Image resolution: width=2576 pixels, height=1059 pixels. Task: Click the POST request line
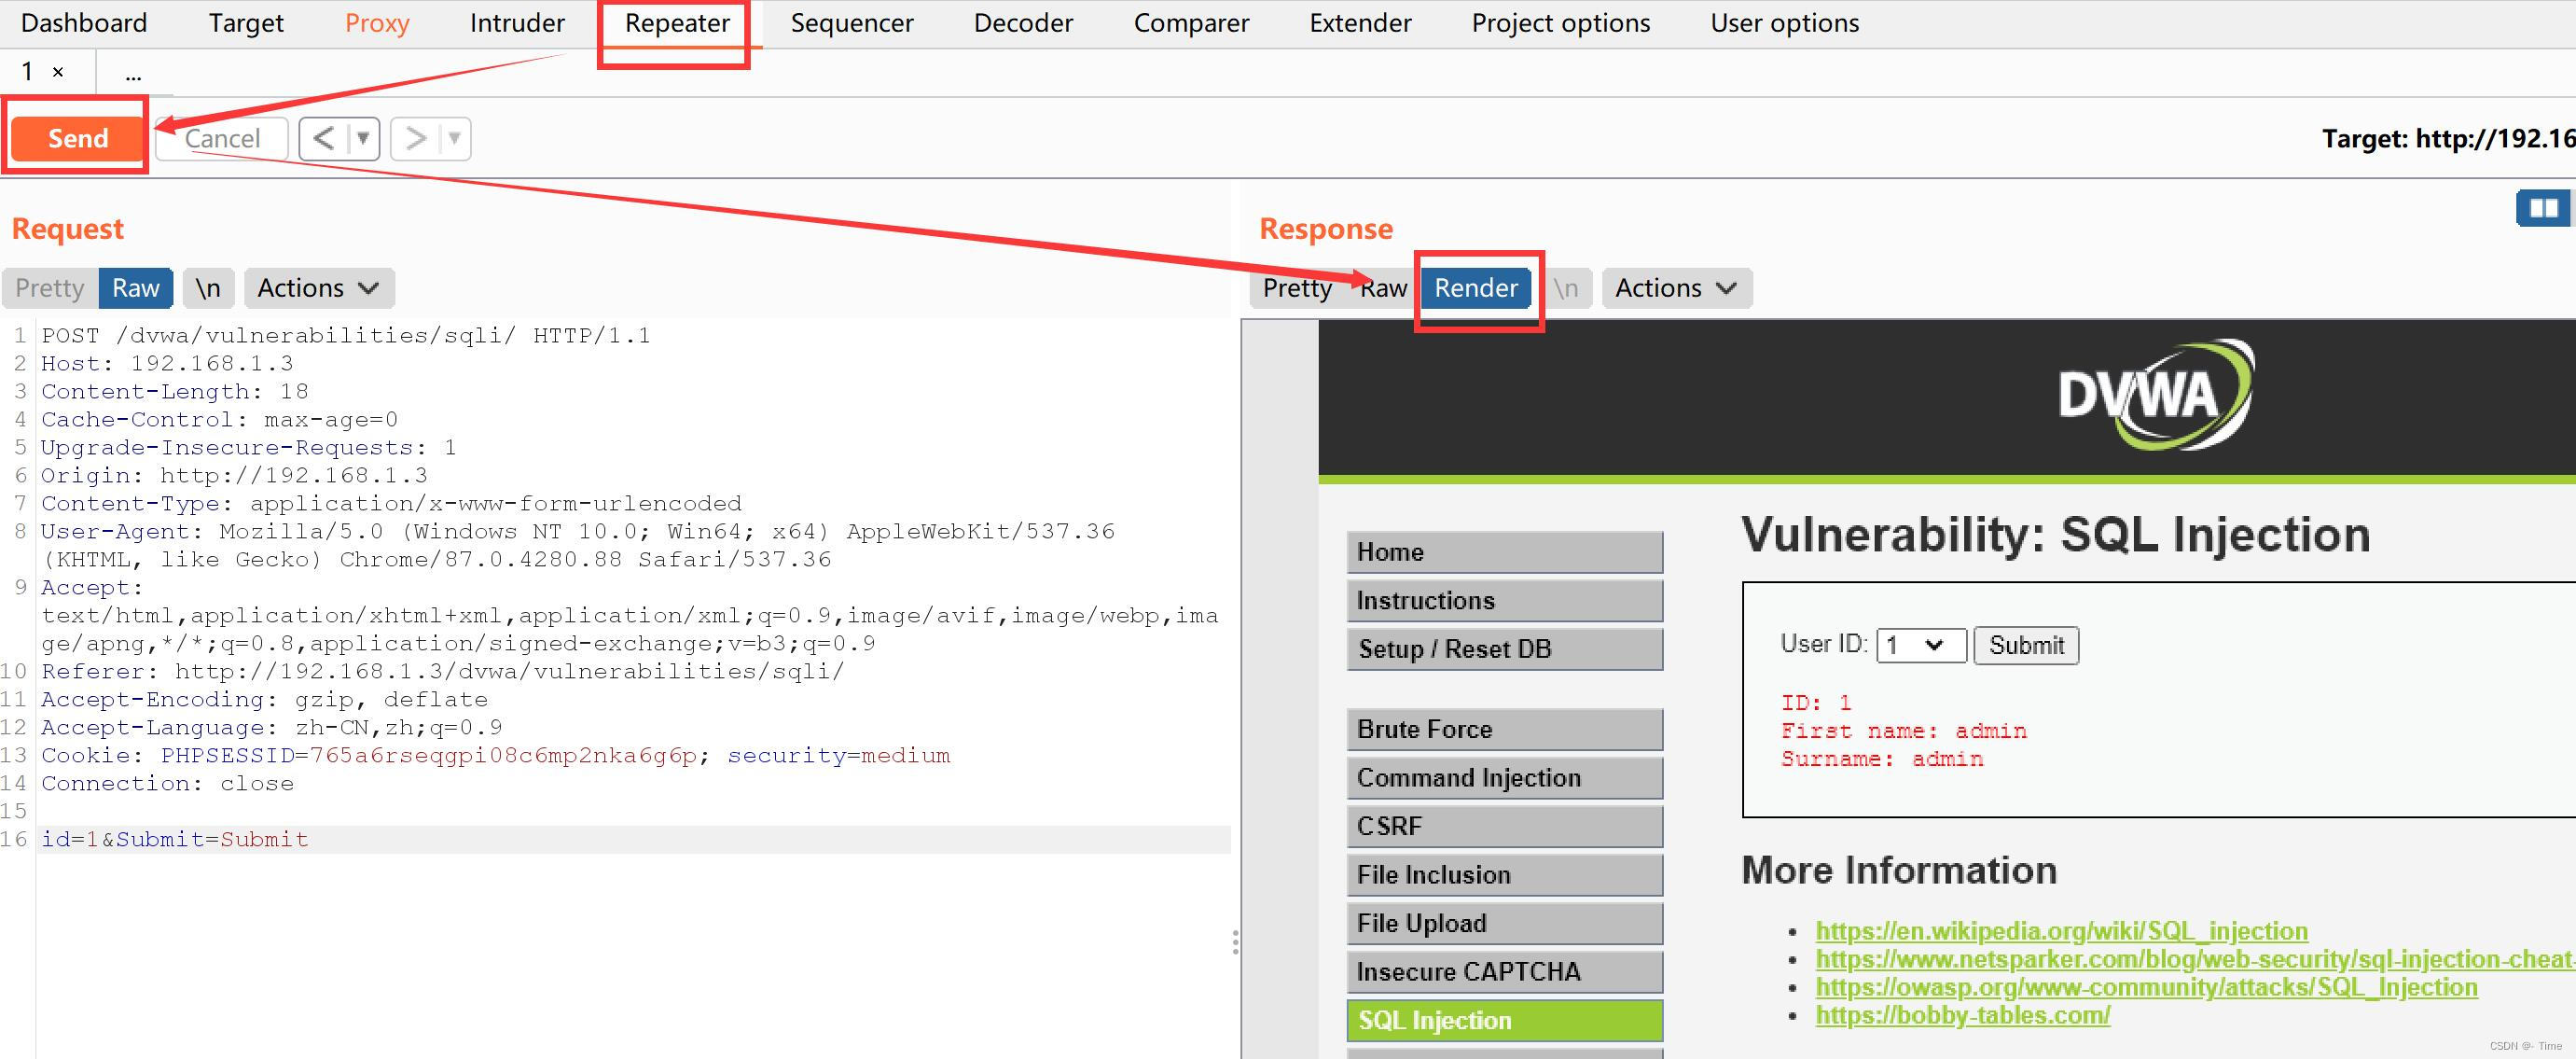tap(346, 335)
